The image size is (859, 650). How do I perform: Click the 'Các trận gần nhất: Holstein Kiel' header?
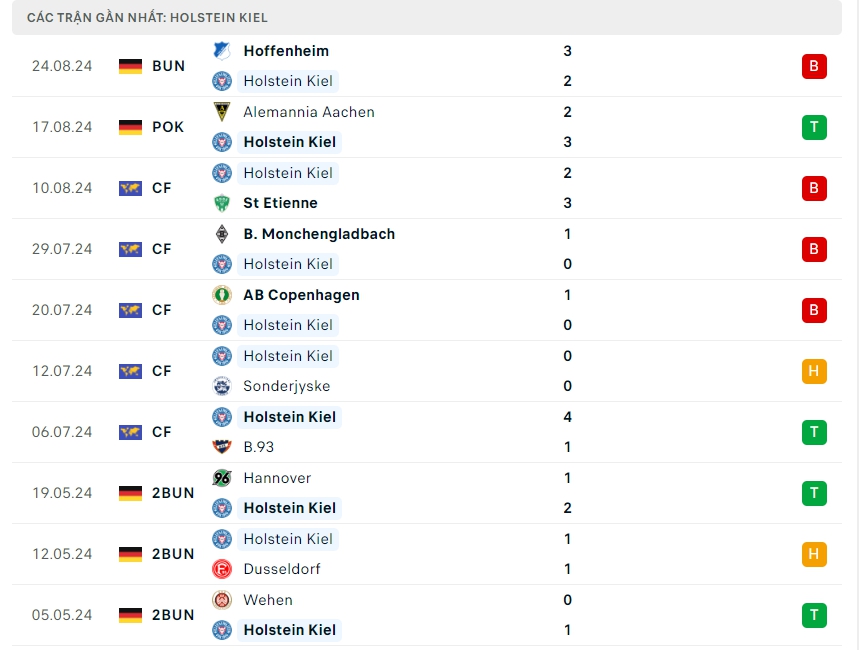148,18
